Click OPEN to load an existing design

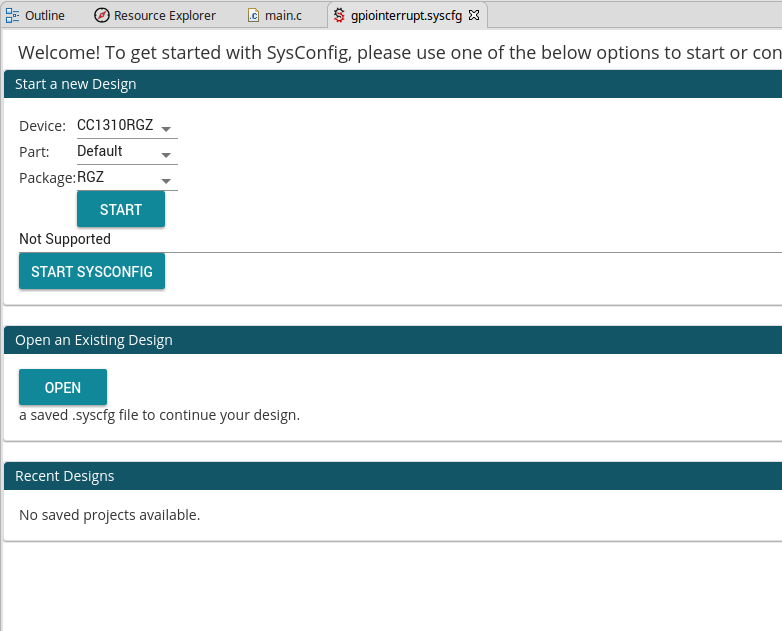coord(63,387)
